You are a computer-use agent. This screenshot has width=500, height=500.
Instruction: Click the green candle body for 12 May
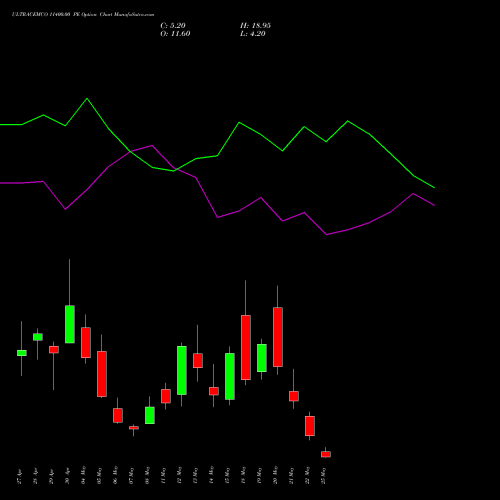[182, 370]
